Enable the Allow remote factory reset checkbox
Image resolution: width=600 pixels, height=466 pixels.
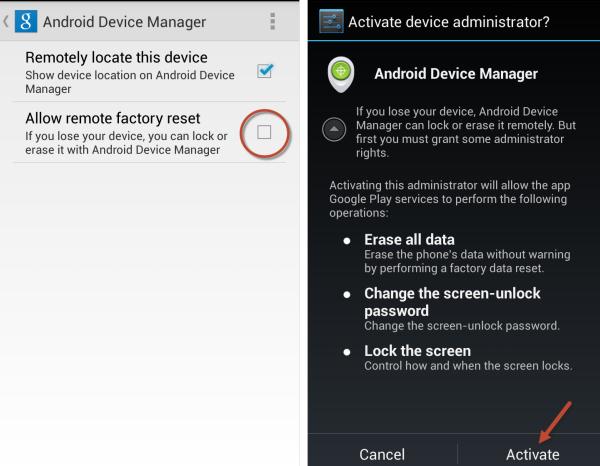pyautogui.click(x=265, y=132)
